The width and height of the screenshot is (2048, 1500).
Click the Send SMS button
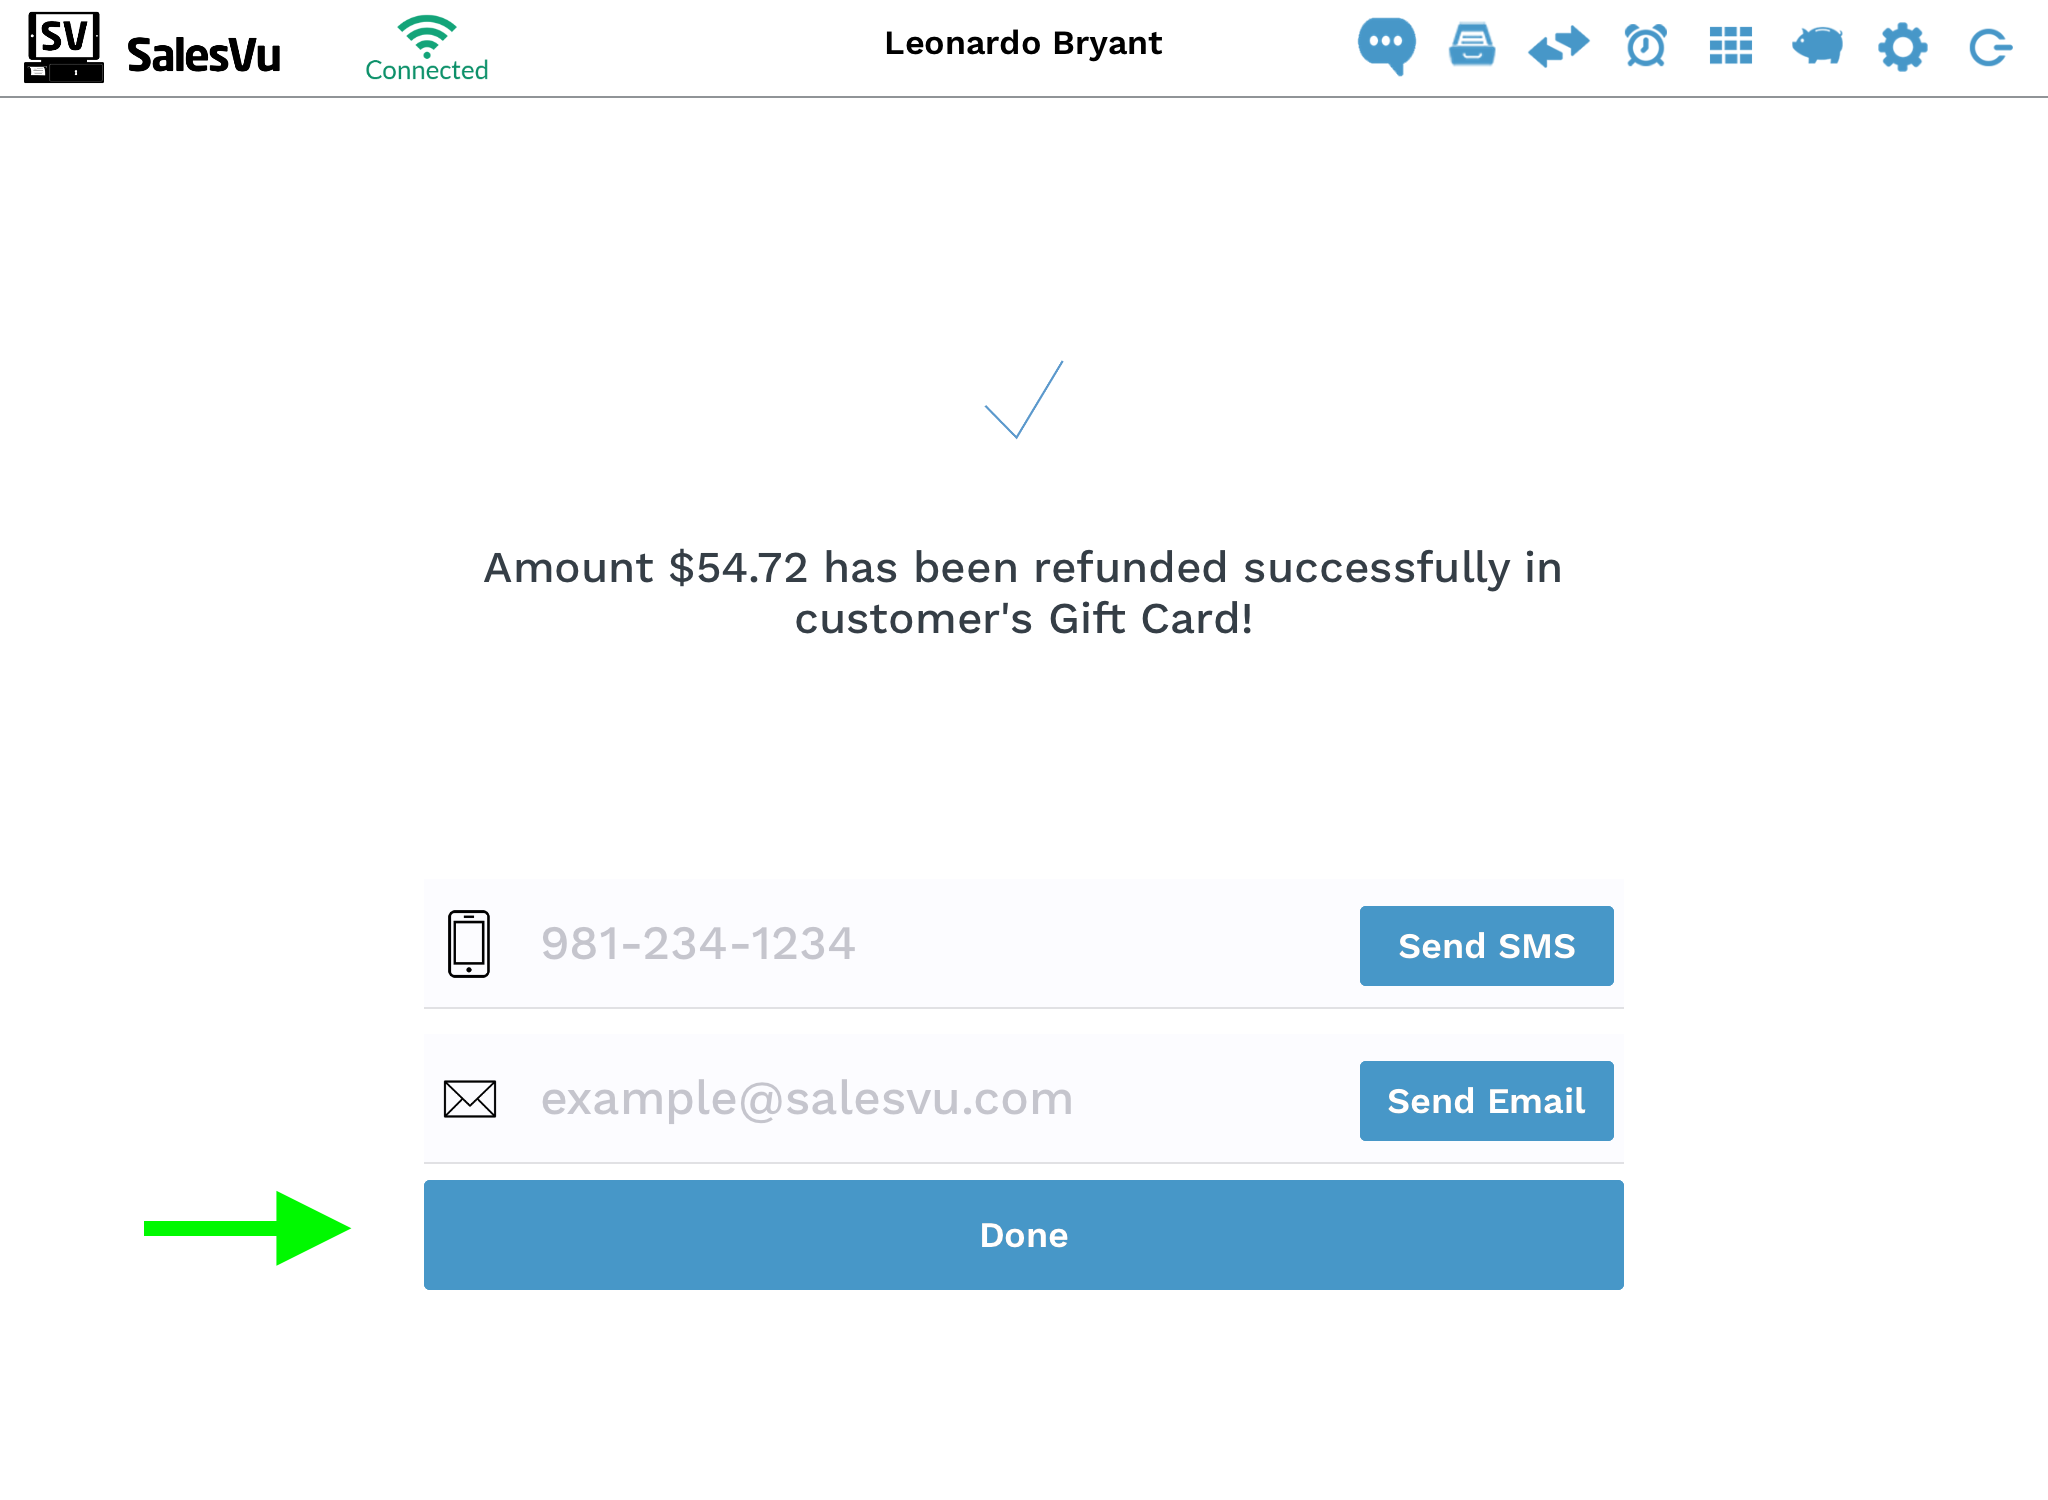pyautogui.click(x=1486, y=946)
